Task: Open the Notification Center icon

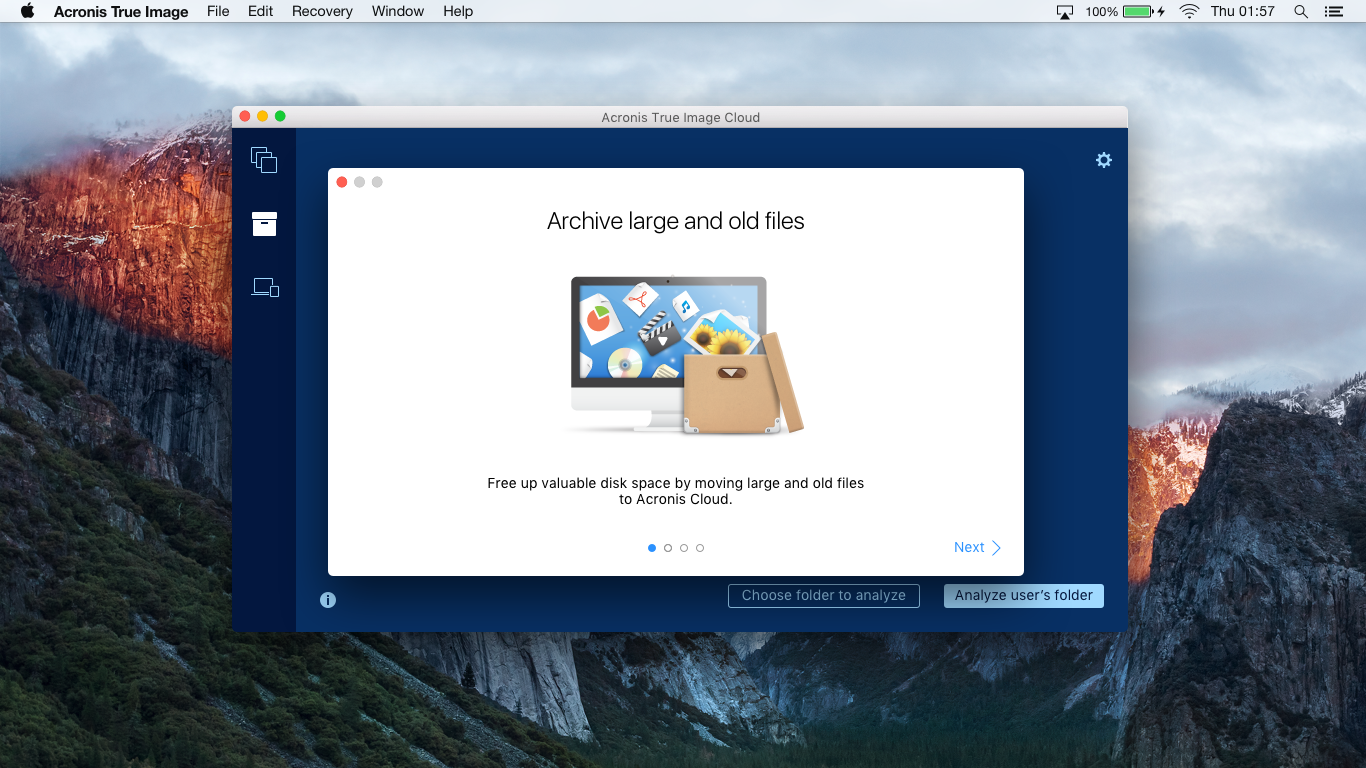Action: pos(1333,12)
